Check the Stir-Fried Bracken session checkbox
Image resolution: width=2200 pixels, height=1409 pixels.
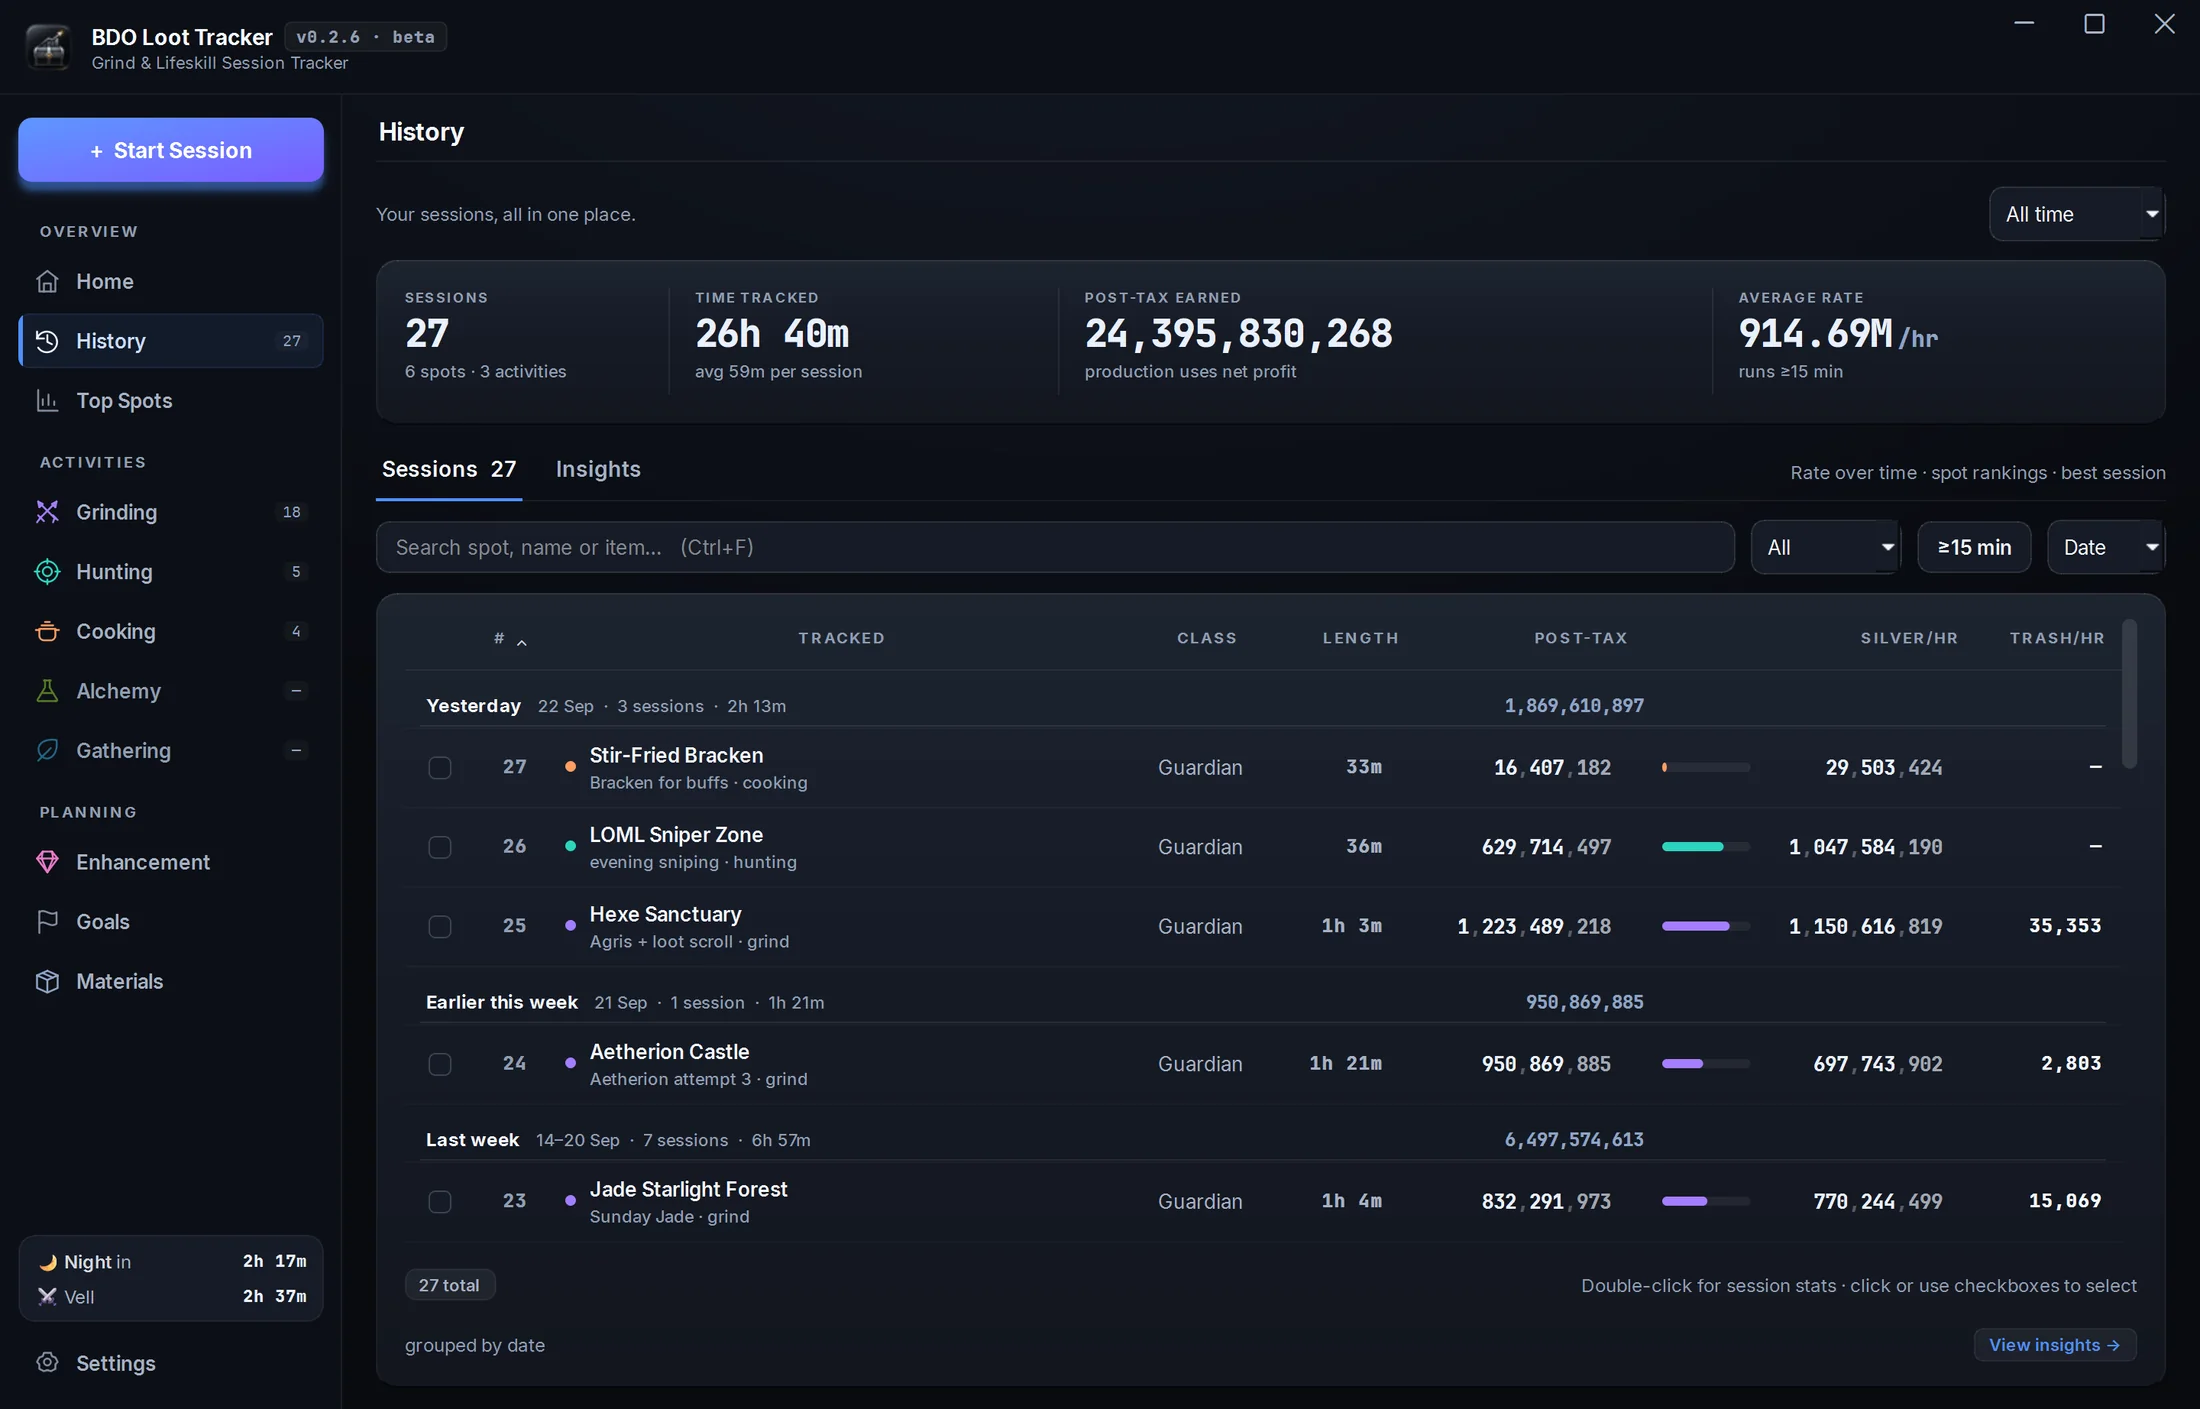coord(440,768)
